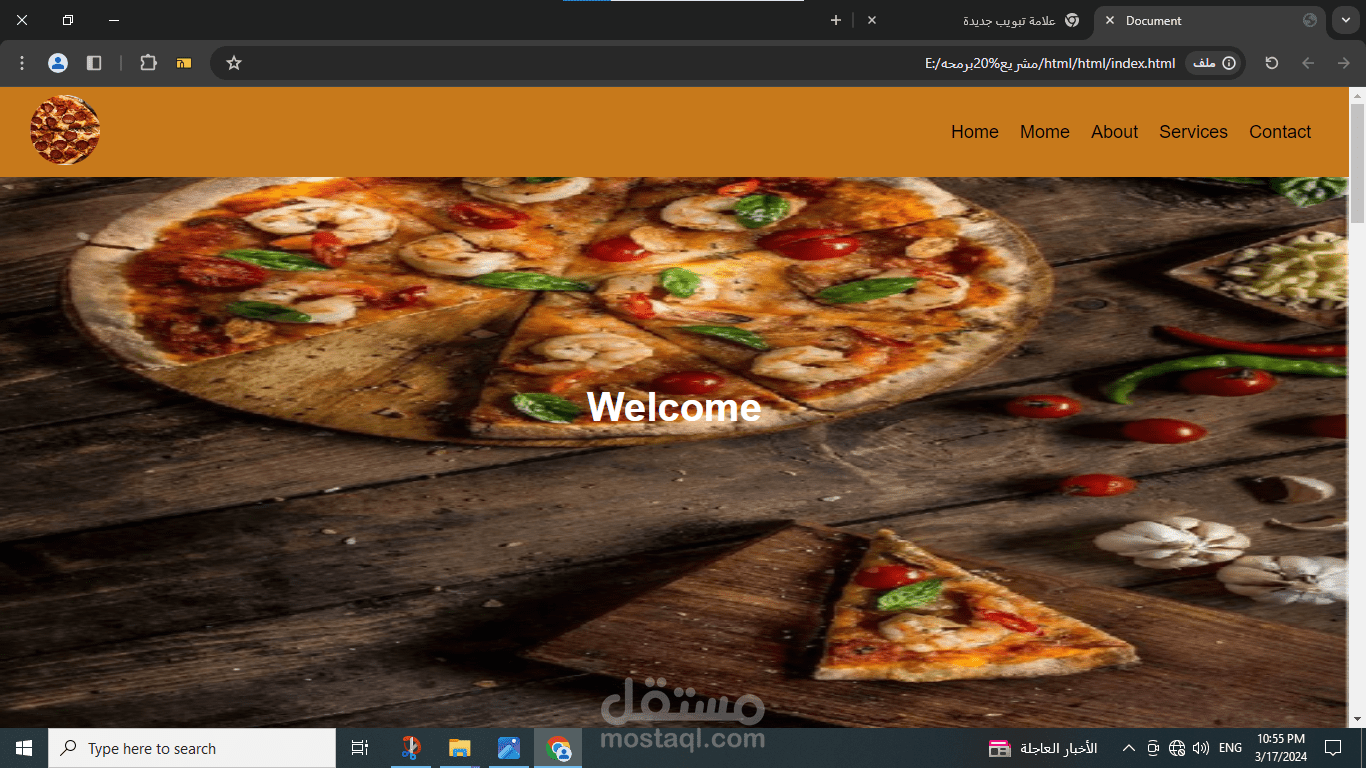Open the Snipping Tool taskbar icon

pos(411,748)
